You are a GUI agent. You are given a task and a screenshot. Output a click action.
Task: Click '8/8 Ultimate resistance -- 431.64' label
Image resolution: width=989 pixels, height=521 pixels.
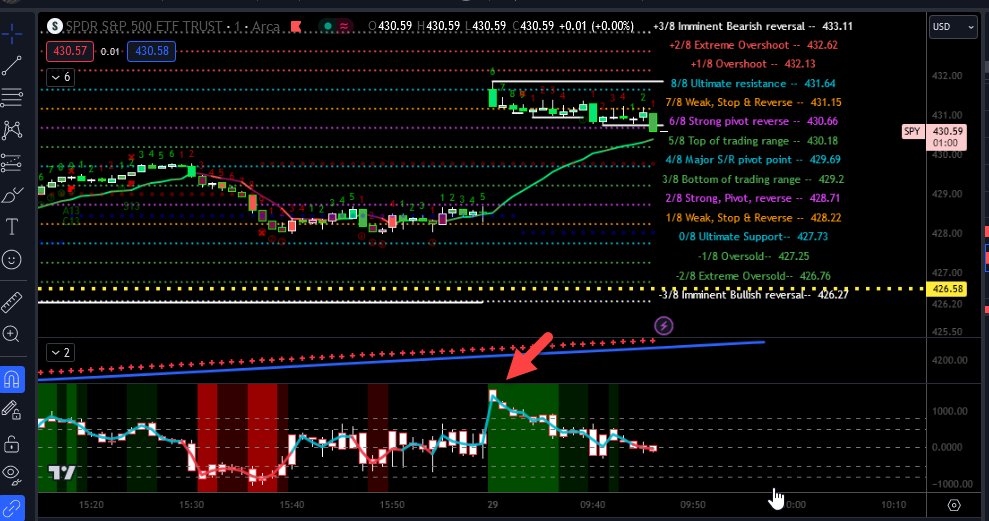click(752, 83)
